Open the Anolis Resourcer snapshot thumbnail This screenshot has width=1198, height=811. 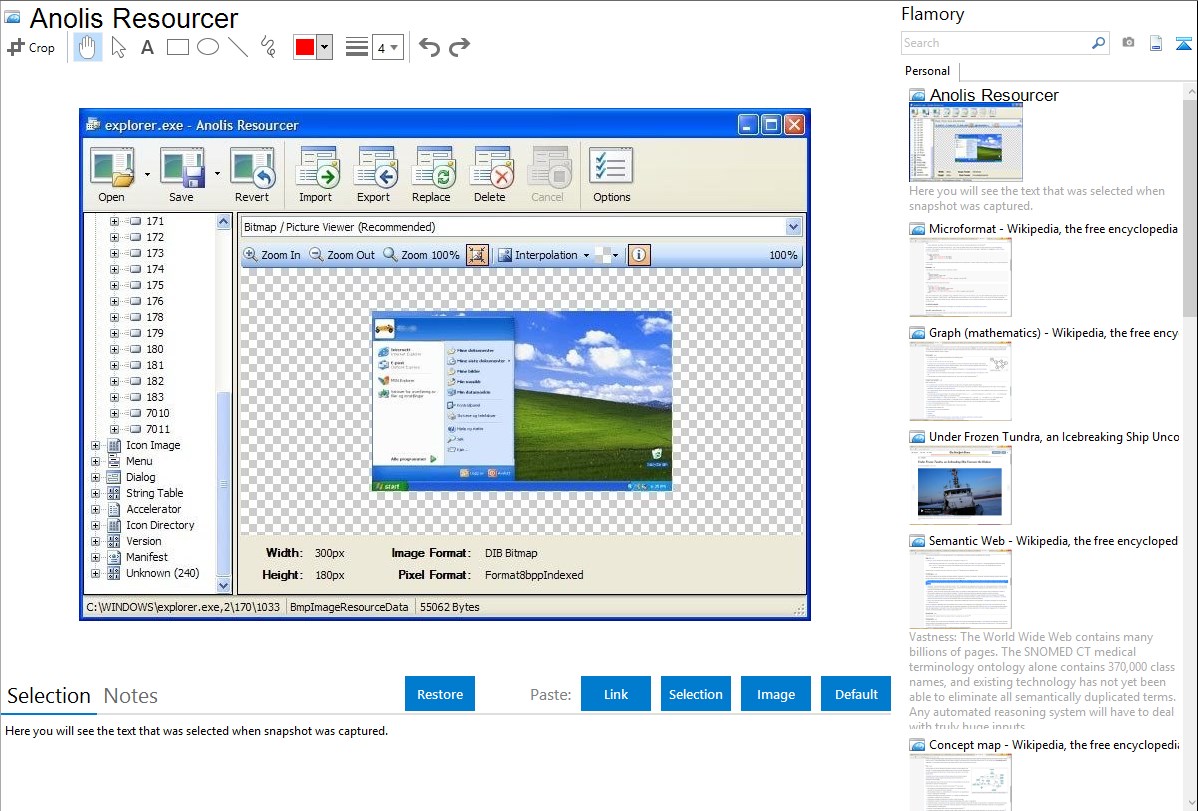[966, 143]
